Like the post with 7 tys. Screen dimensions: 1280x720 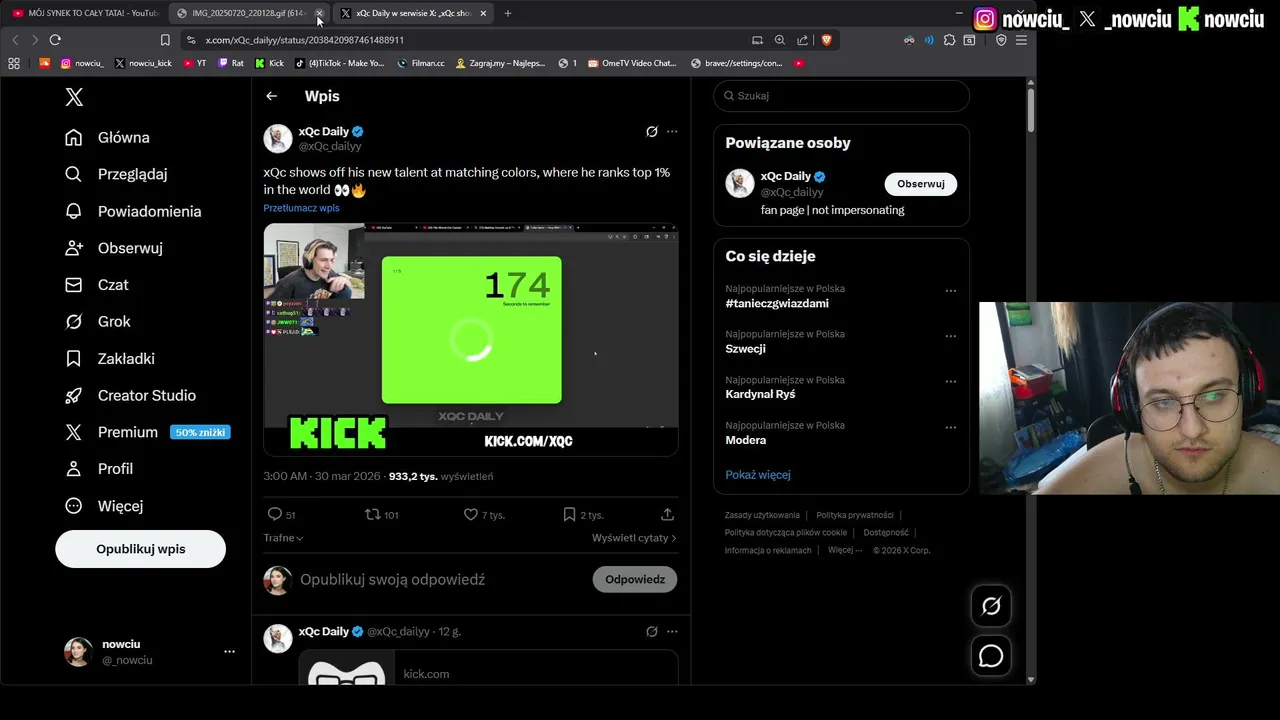[x=483, y=514]
